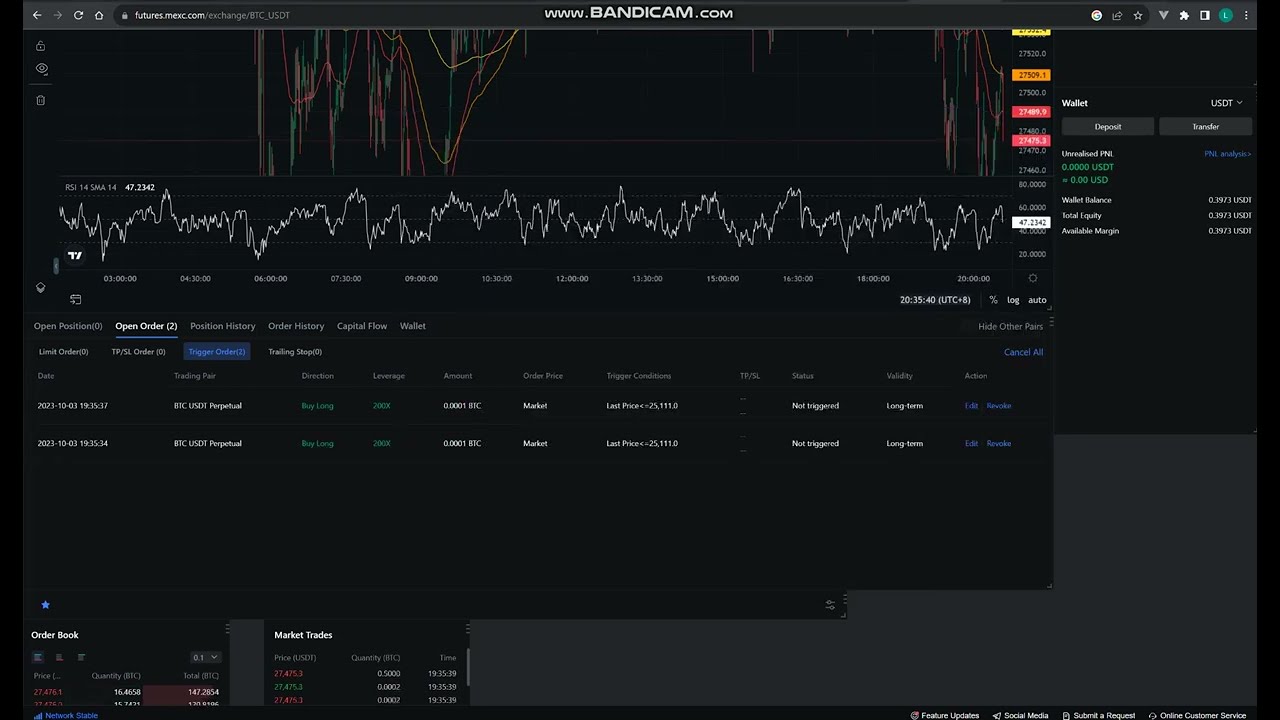Open Social Media footer link
This screenshot has width=1280, height=720.
(1020, 715)
